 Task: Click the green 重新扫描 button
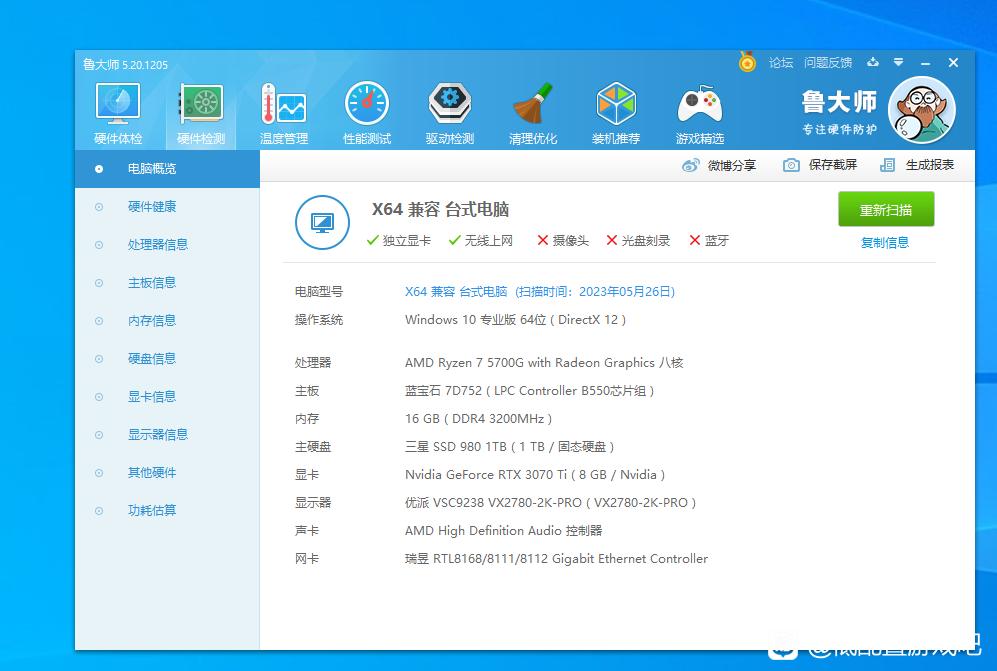(886, 209)
